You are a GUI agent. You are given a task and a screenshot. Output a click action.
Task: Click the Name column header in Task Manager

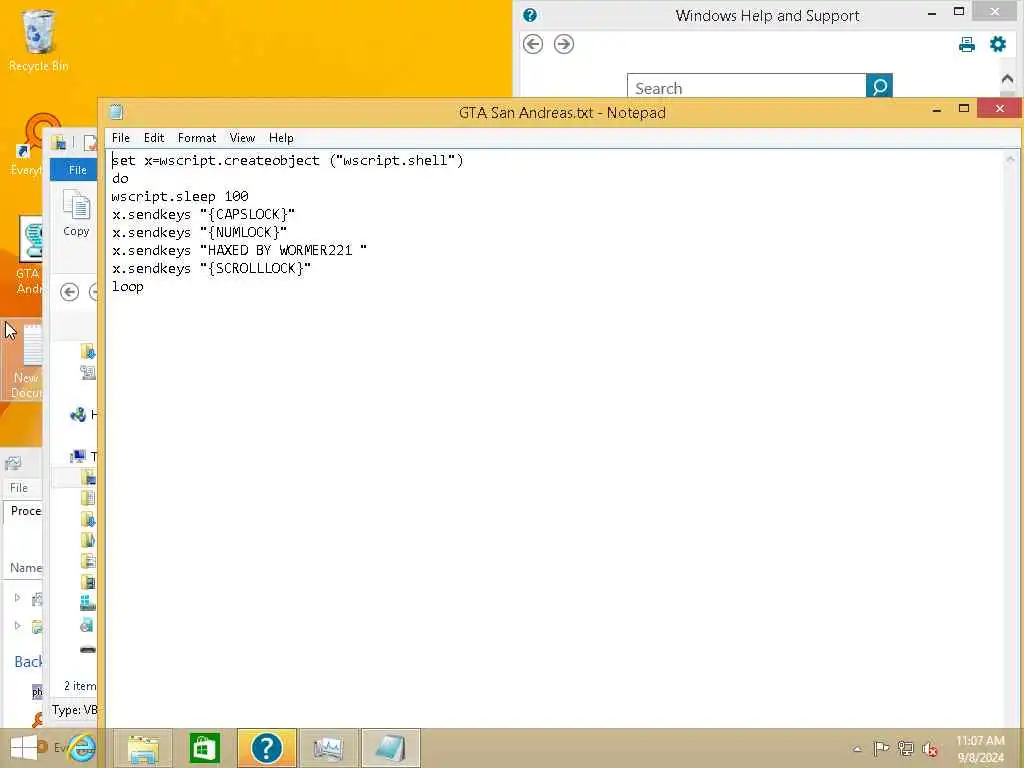26,568
